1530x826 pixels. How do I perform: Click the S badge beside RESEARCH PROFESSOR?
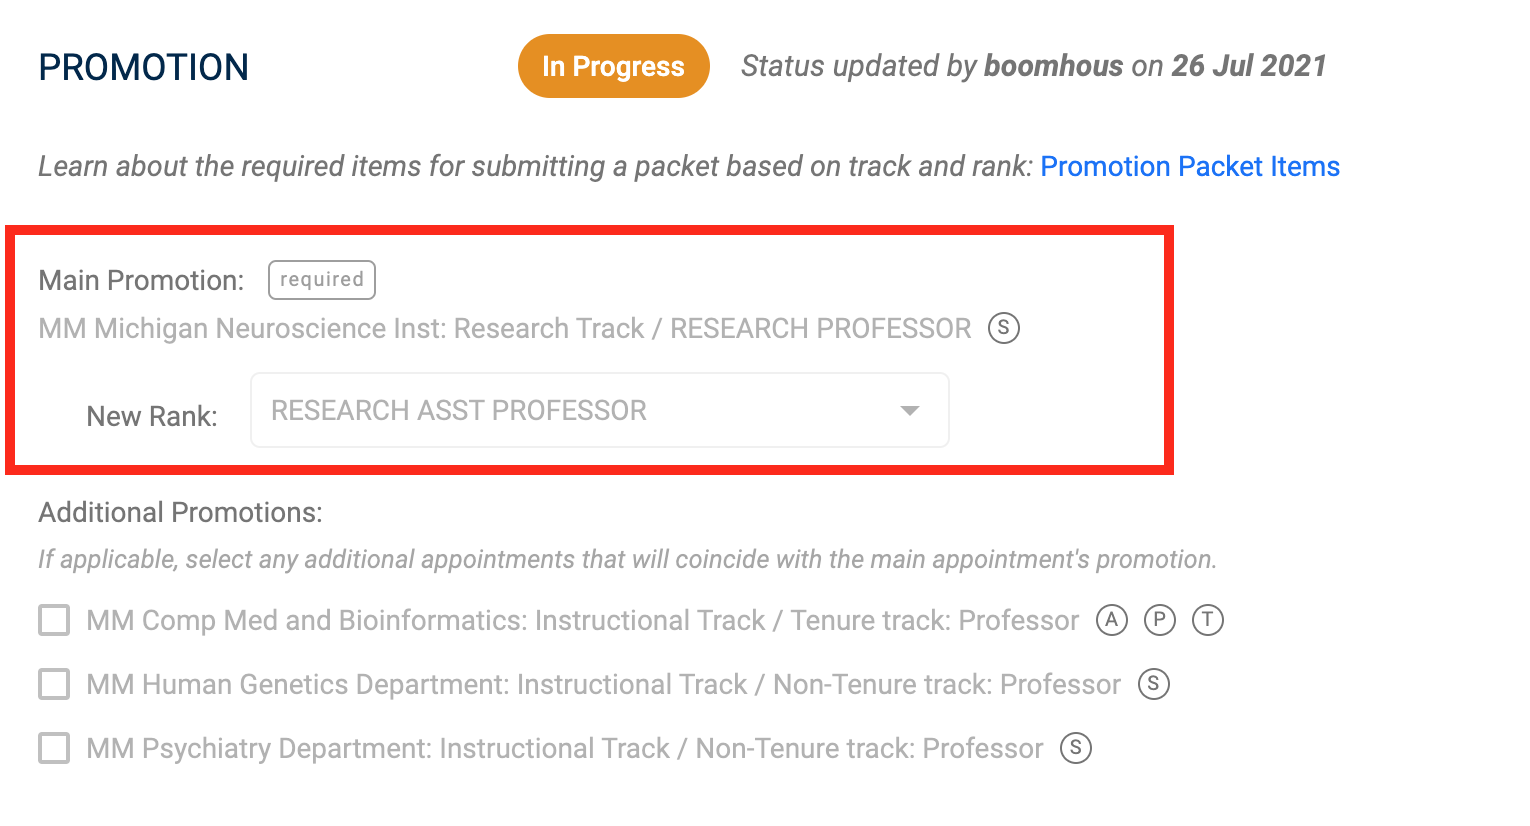[x=1003, y=328]
